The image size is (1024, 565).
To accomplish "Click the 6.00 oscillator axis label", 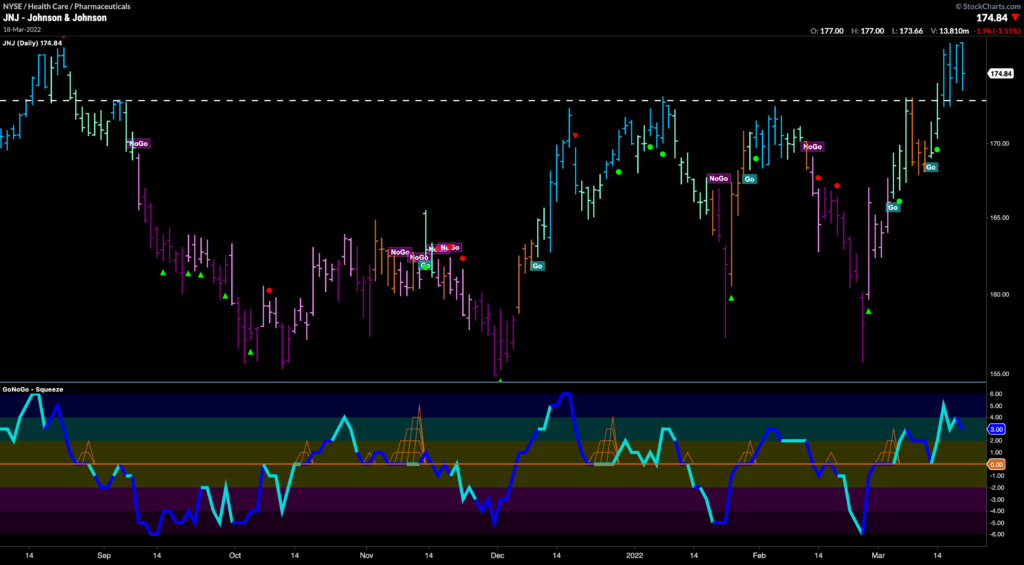I will point(997,394).
